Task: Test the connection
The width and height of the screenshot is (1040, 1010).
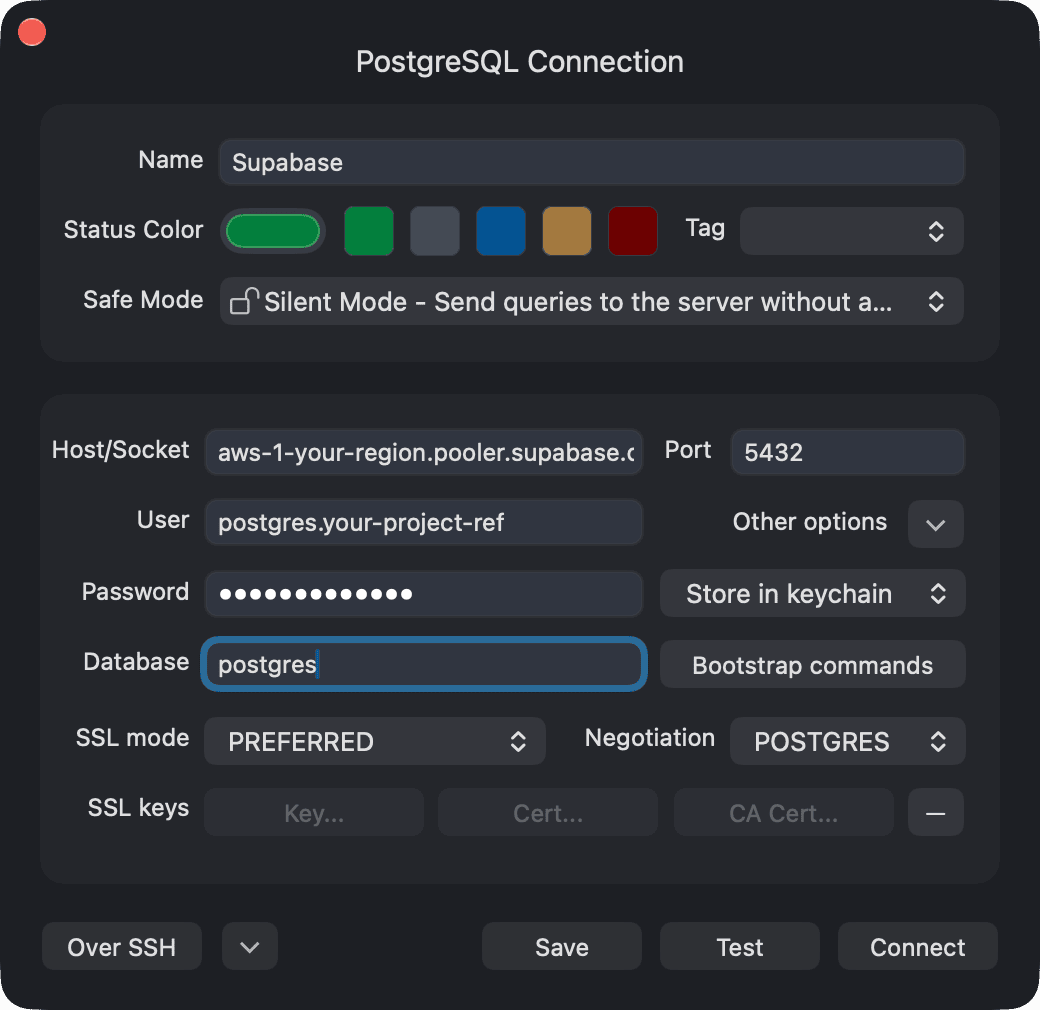Action: click(740, 946)
